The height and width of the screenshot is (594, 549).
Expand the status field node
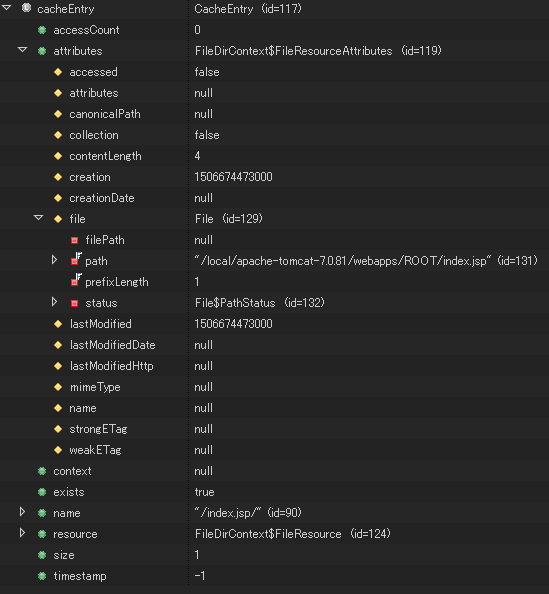[55, 302]
